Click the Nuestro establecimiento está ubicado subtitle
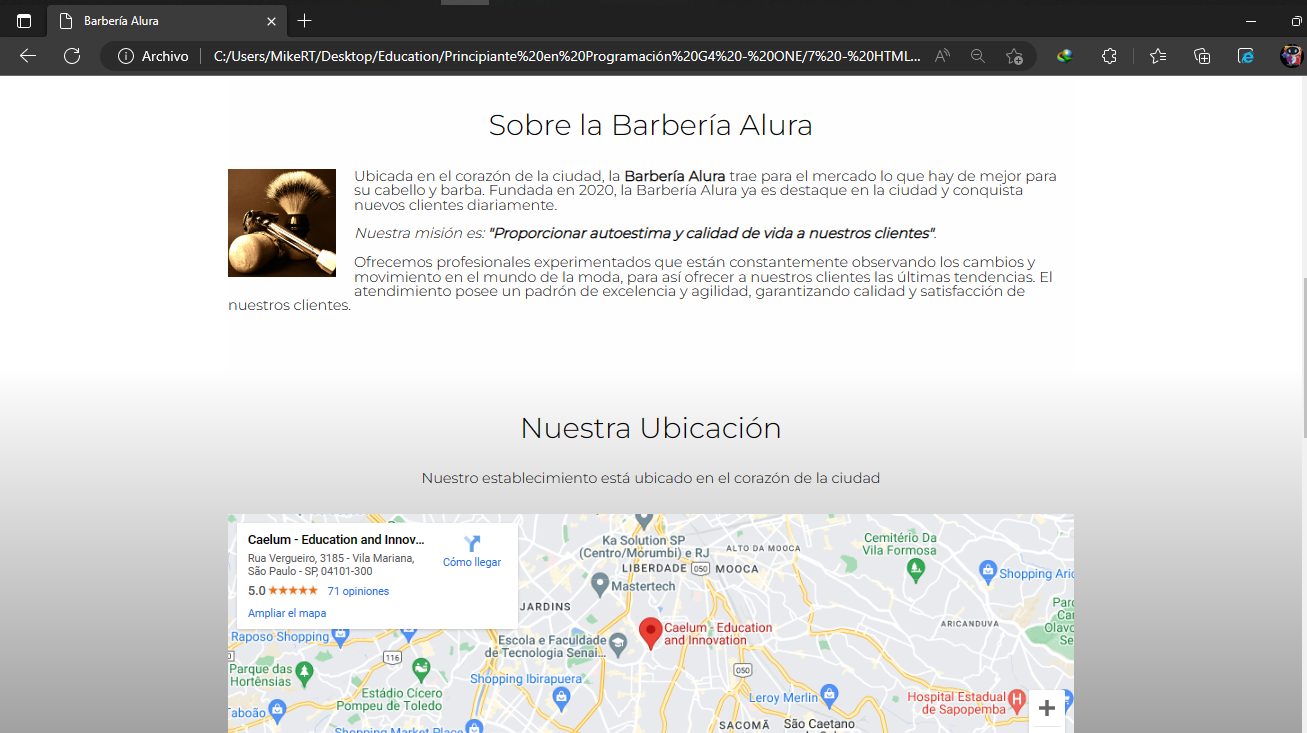The image size is (1307, 733). coord(650,478)
